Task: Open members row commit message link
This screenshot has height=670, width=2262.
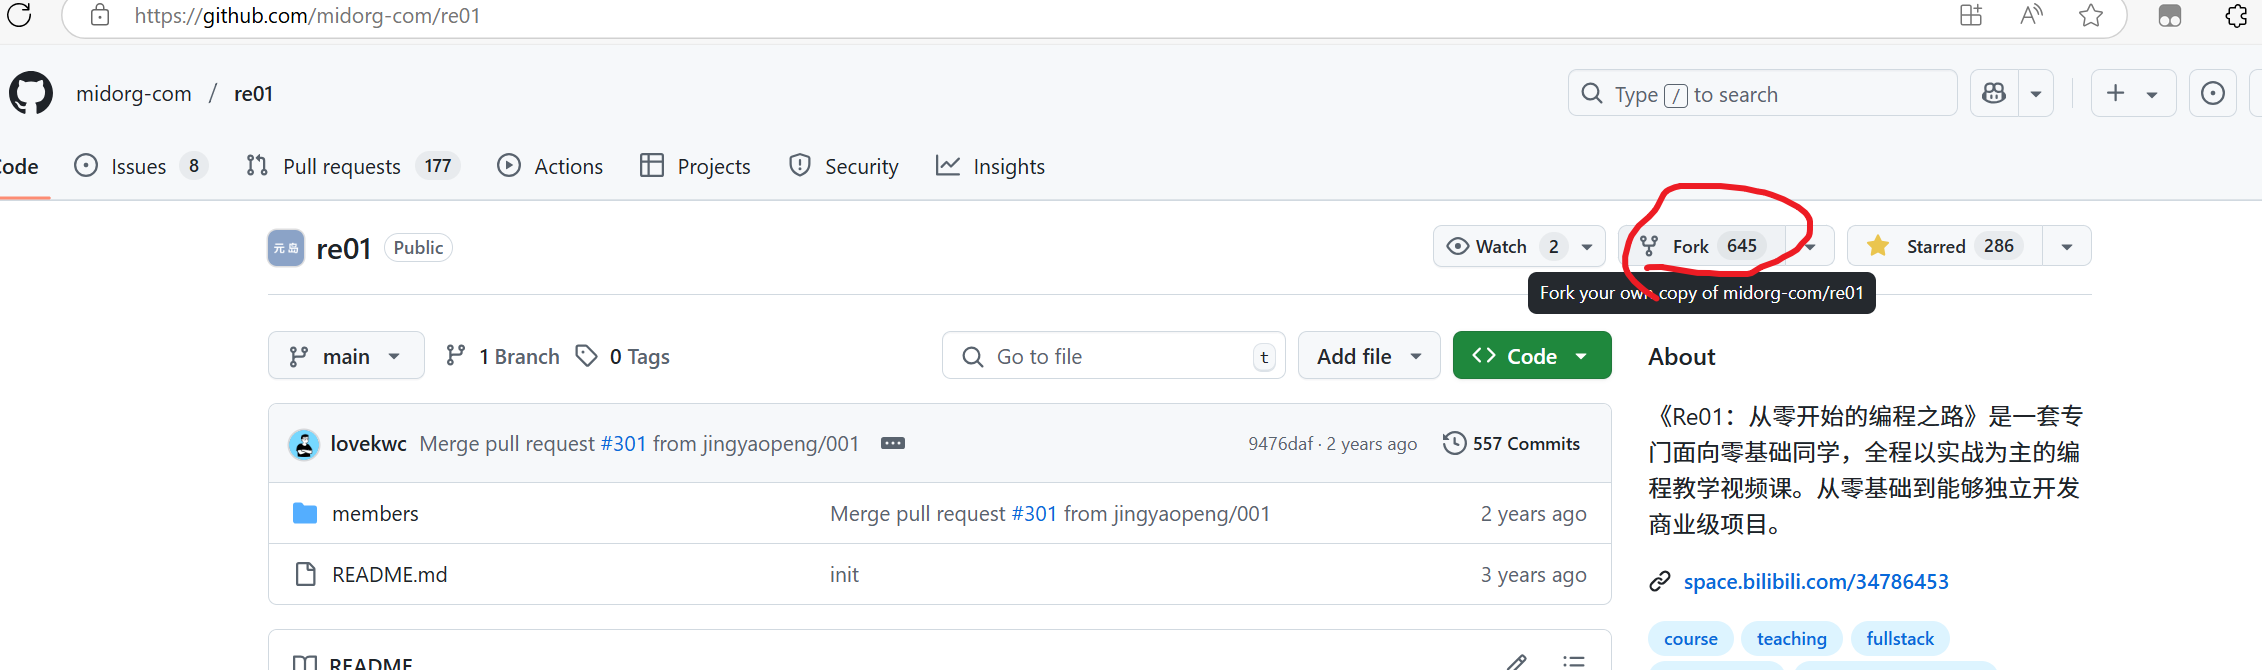Action: [1050, 513]
